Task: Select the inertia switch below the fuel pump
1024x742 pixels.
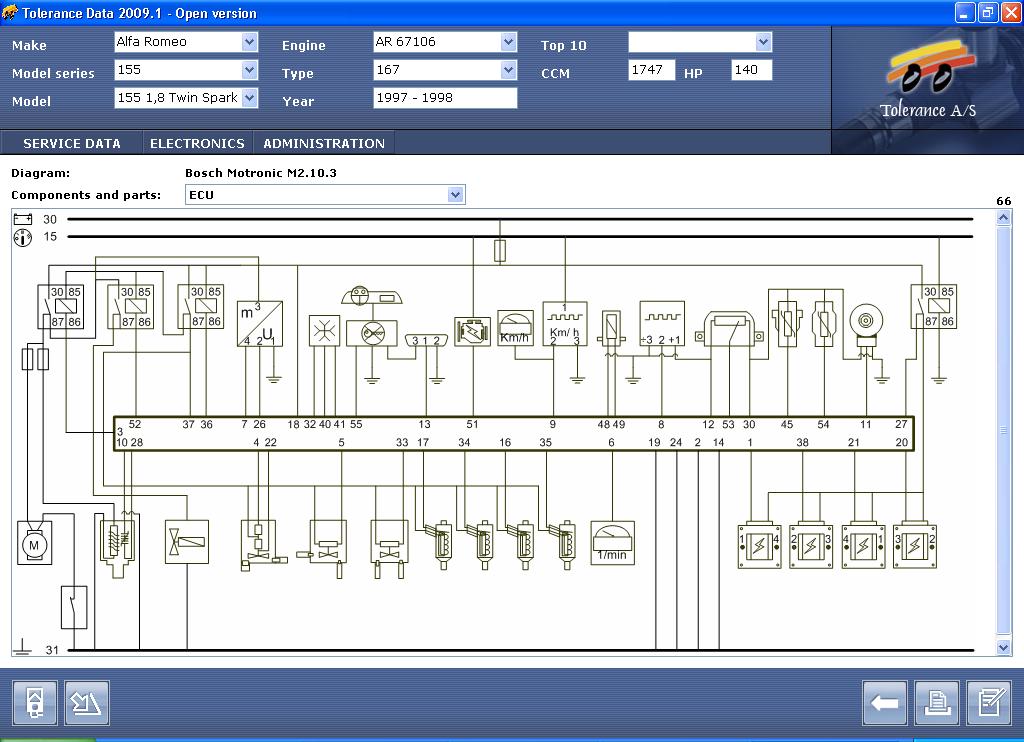Action: coord(74,607)
